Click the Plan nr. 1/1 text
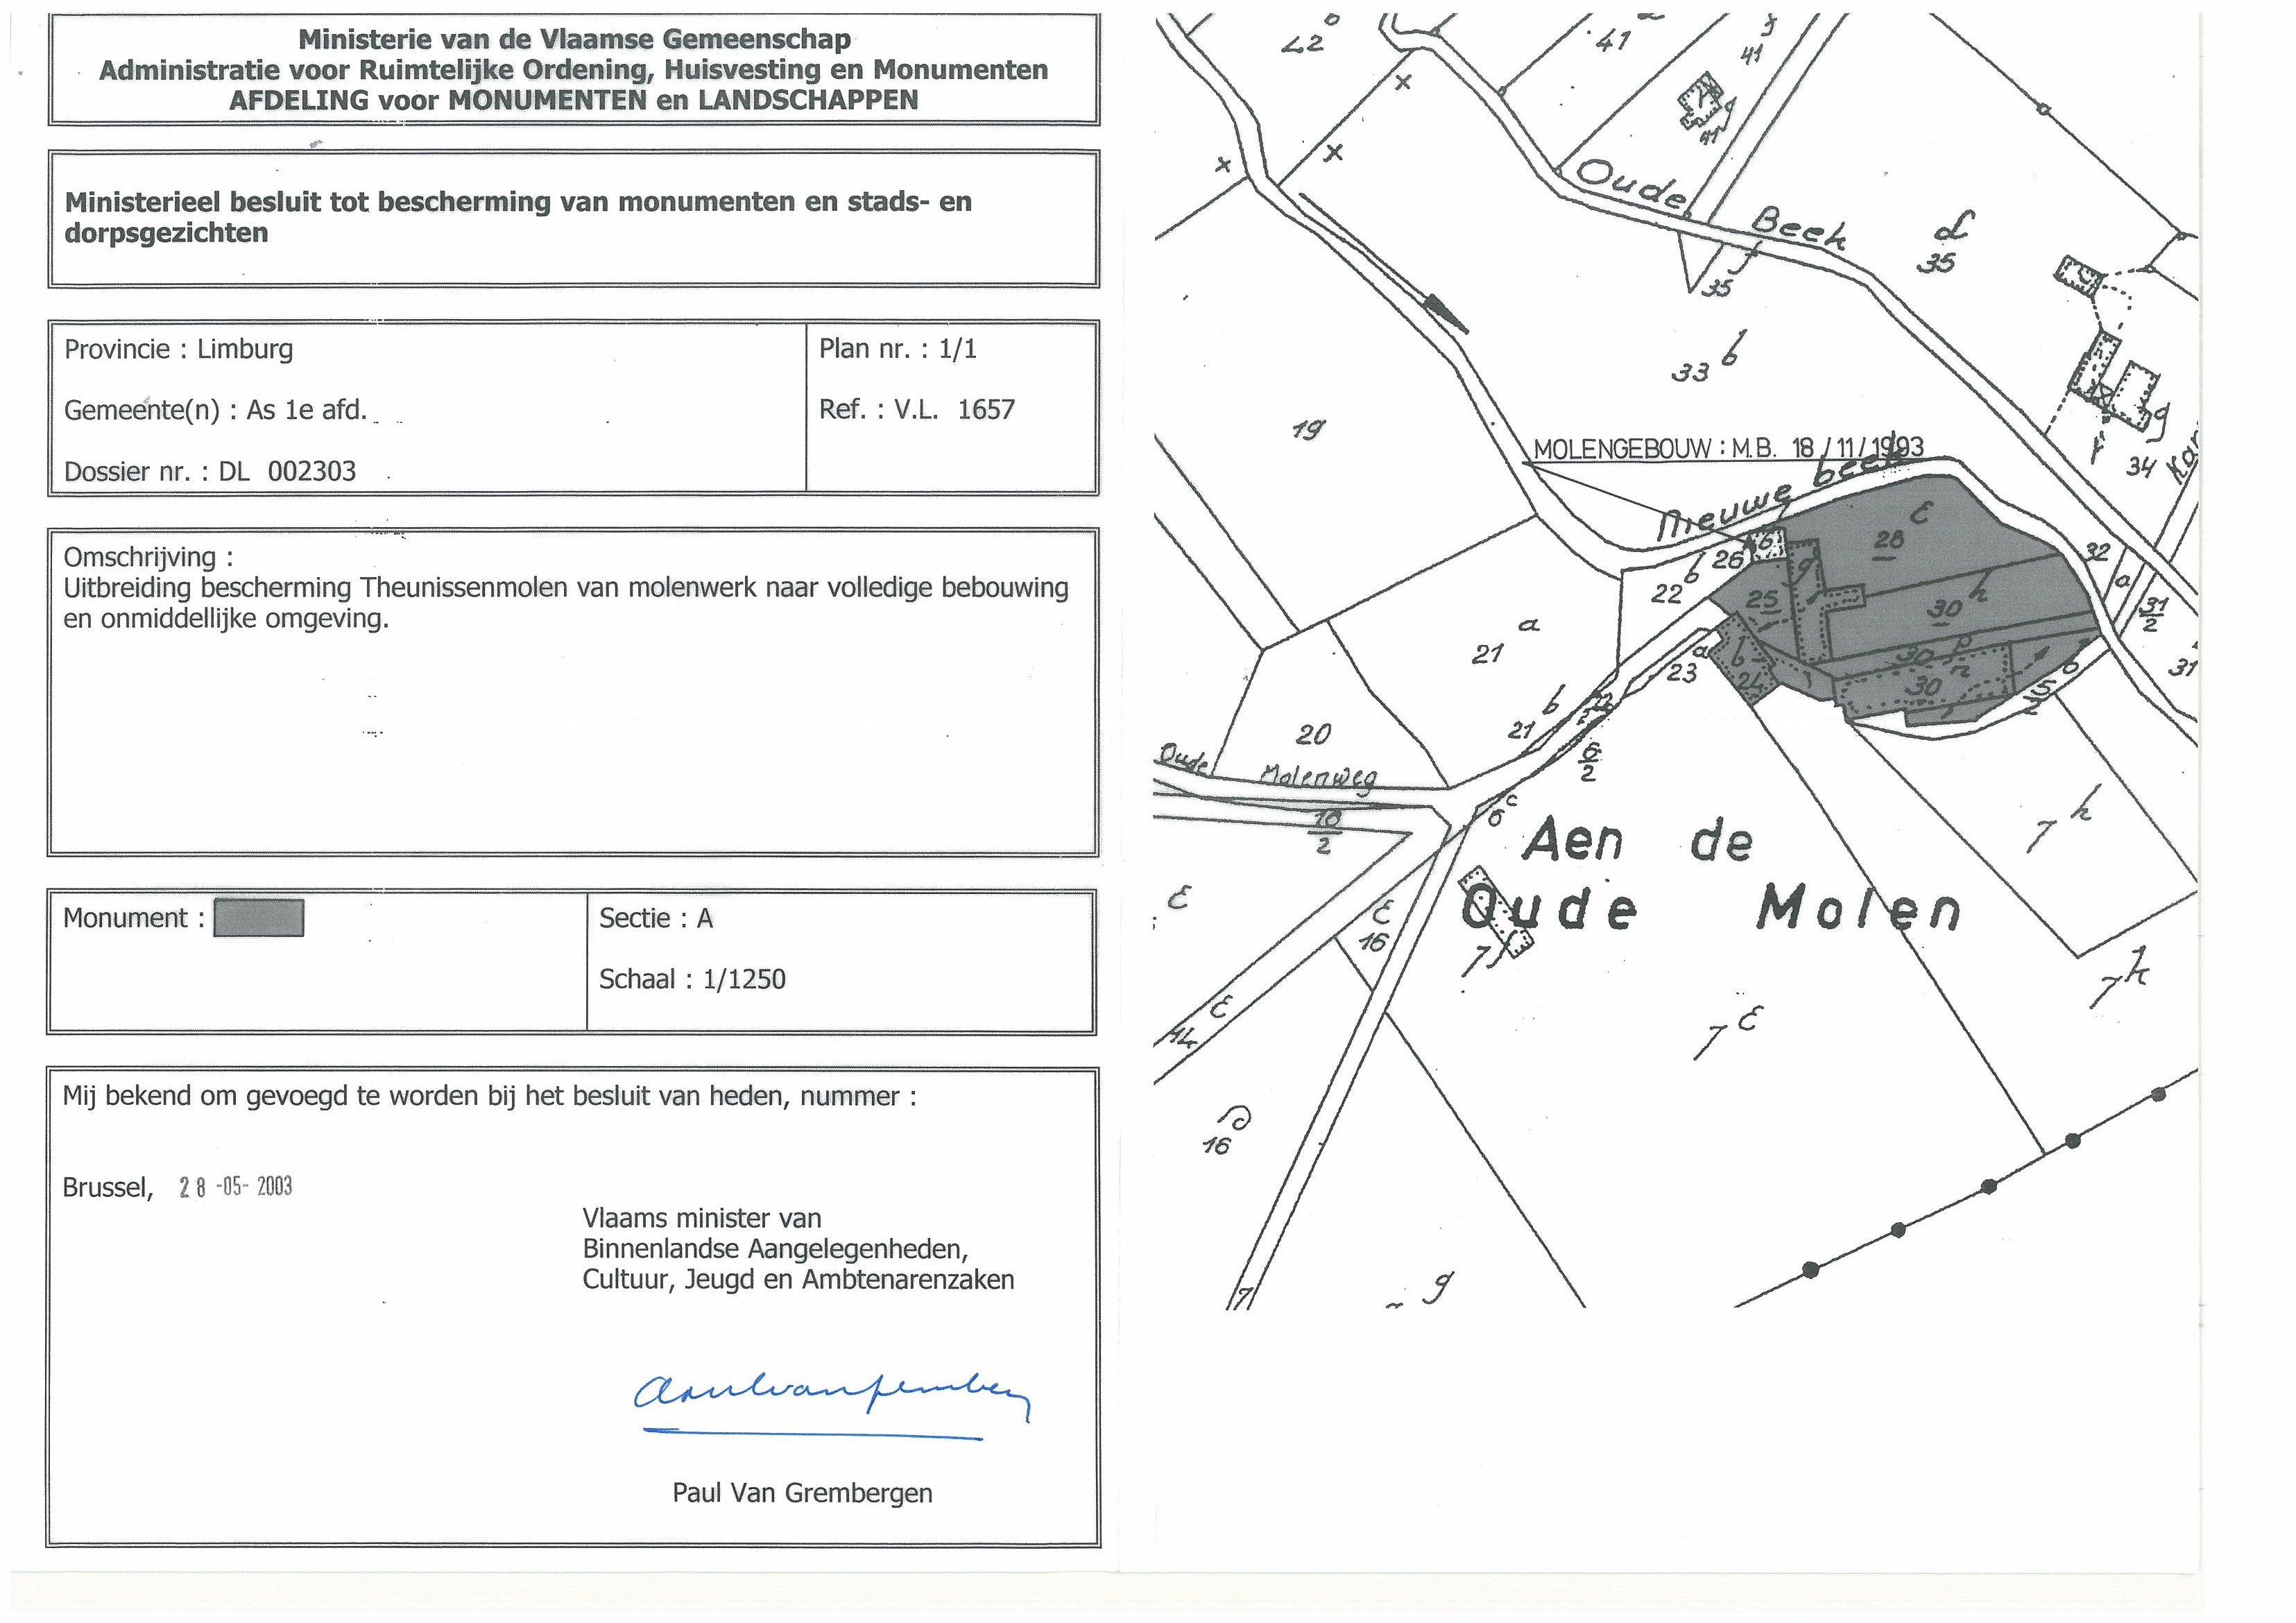This screenshot has height=1623, width=2296. coord(897,349)
